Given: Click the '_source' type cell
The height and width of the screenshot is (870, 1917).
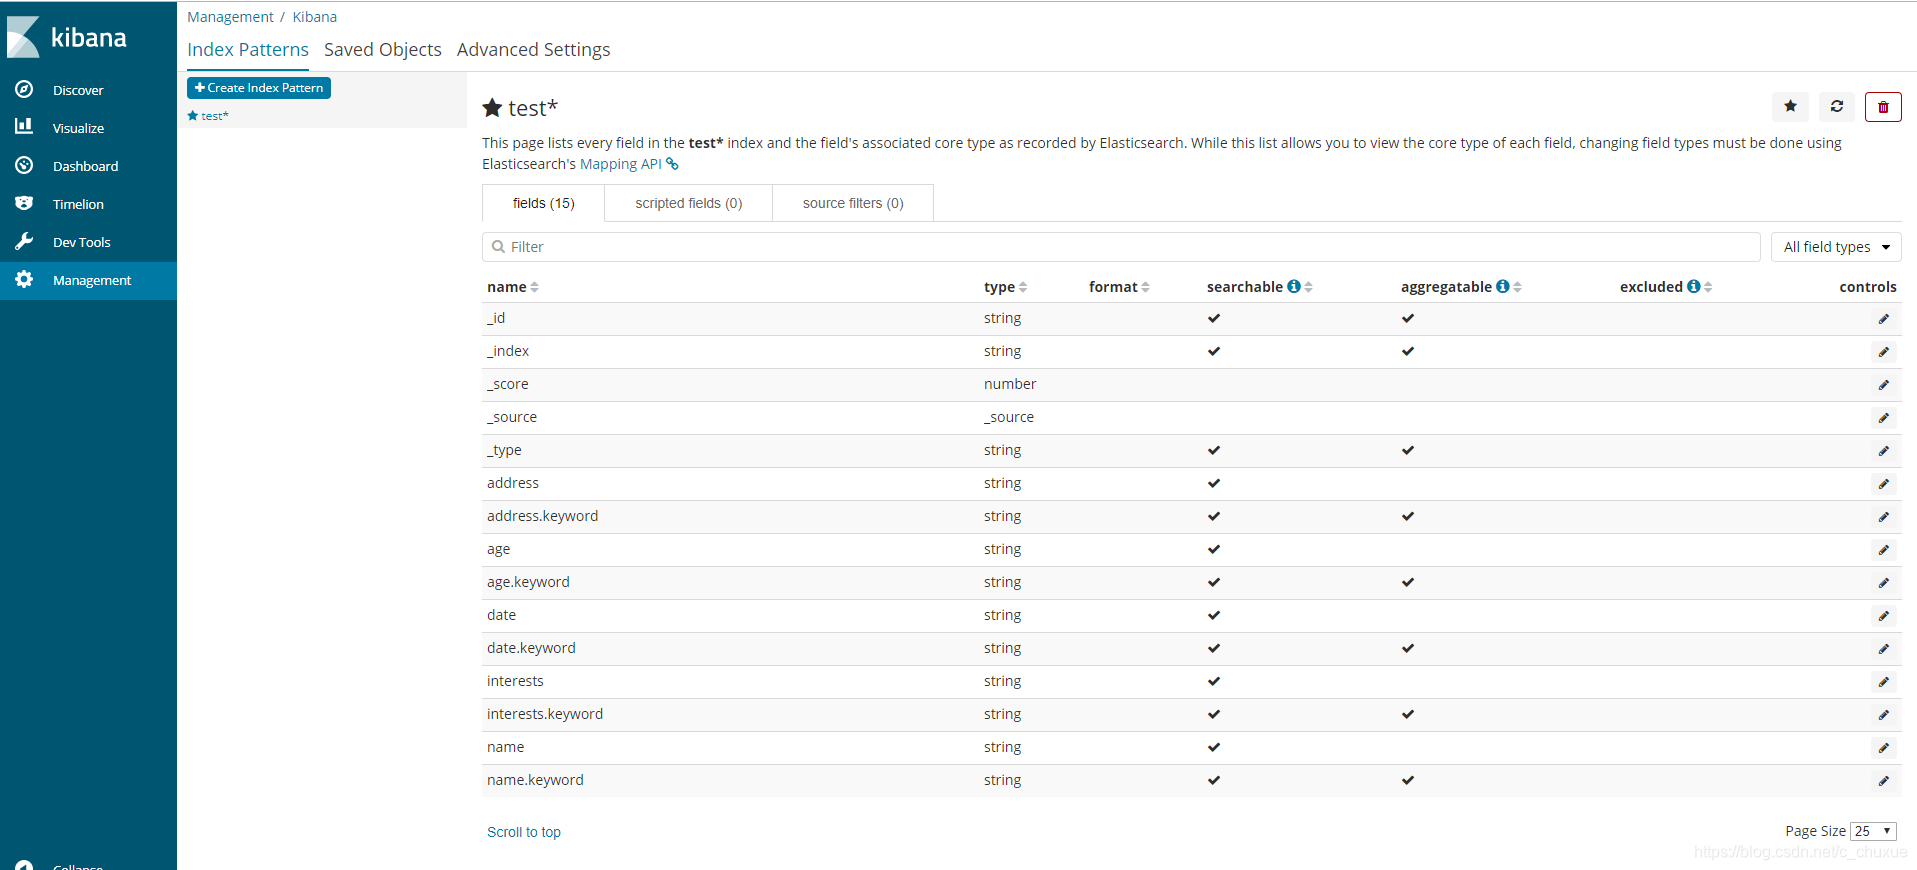Looking at the screenshot, I should pos(1009,417).
